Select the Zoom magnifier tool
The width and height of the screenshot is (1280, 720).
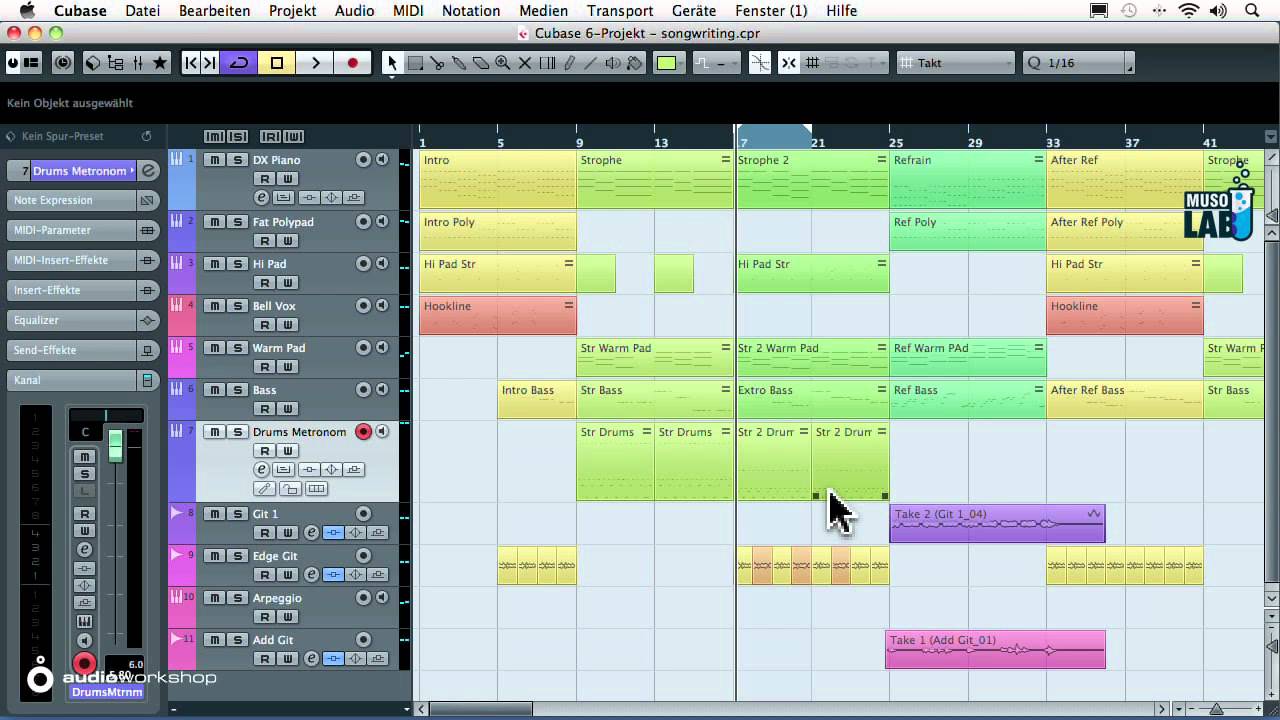coord(503,63)
